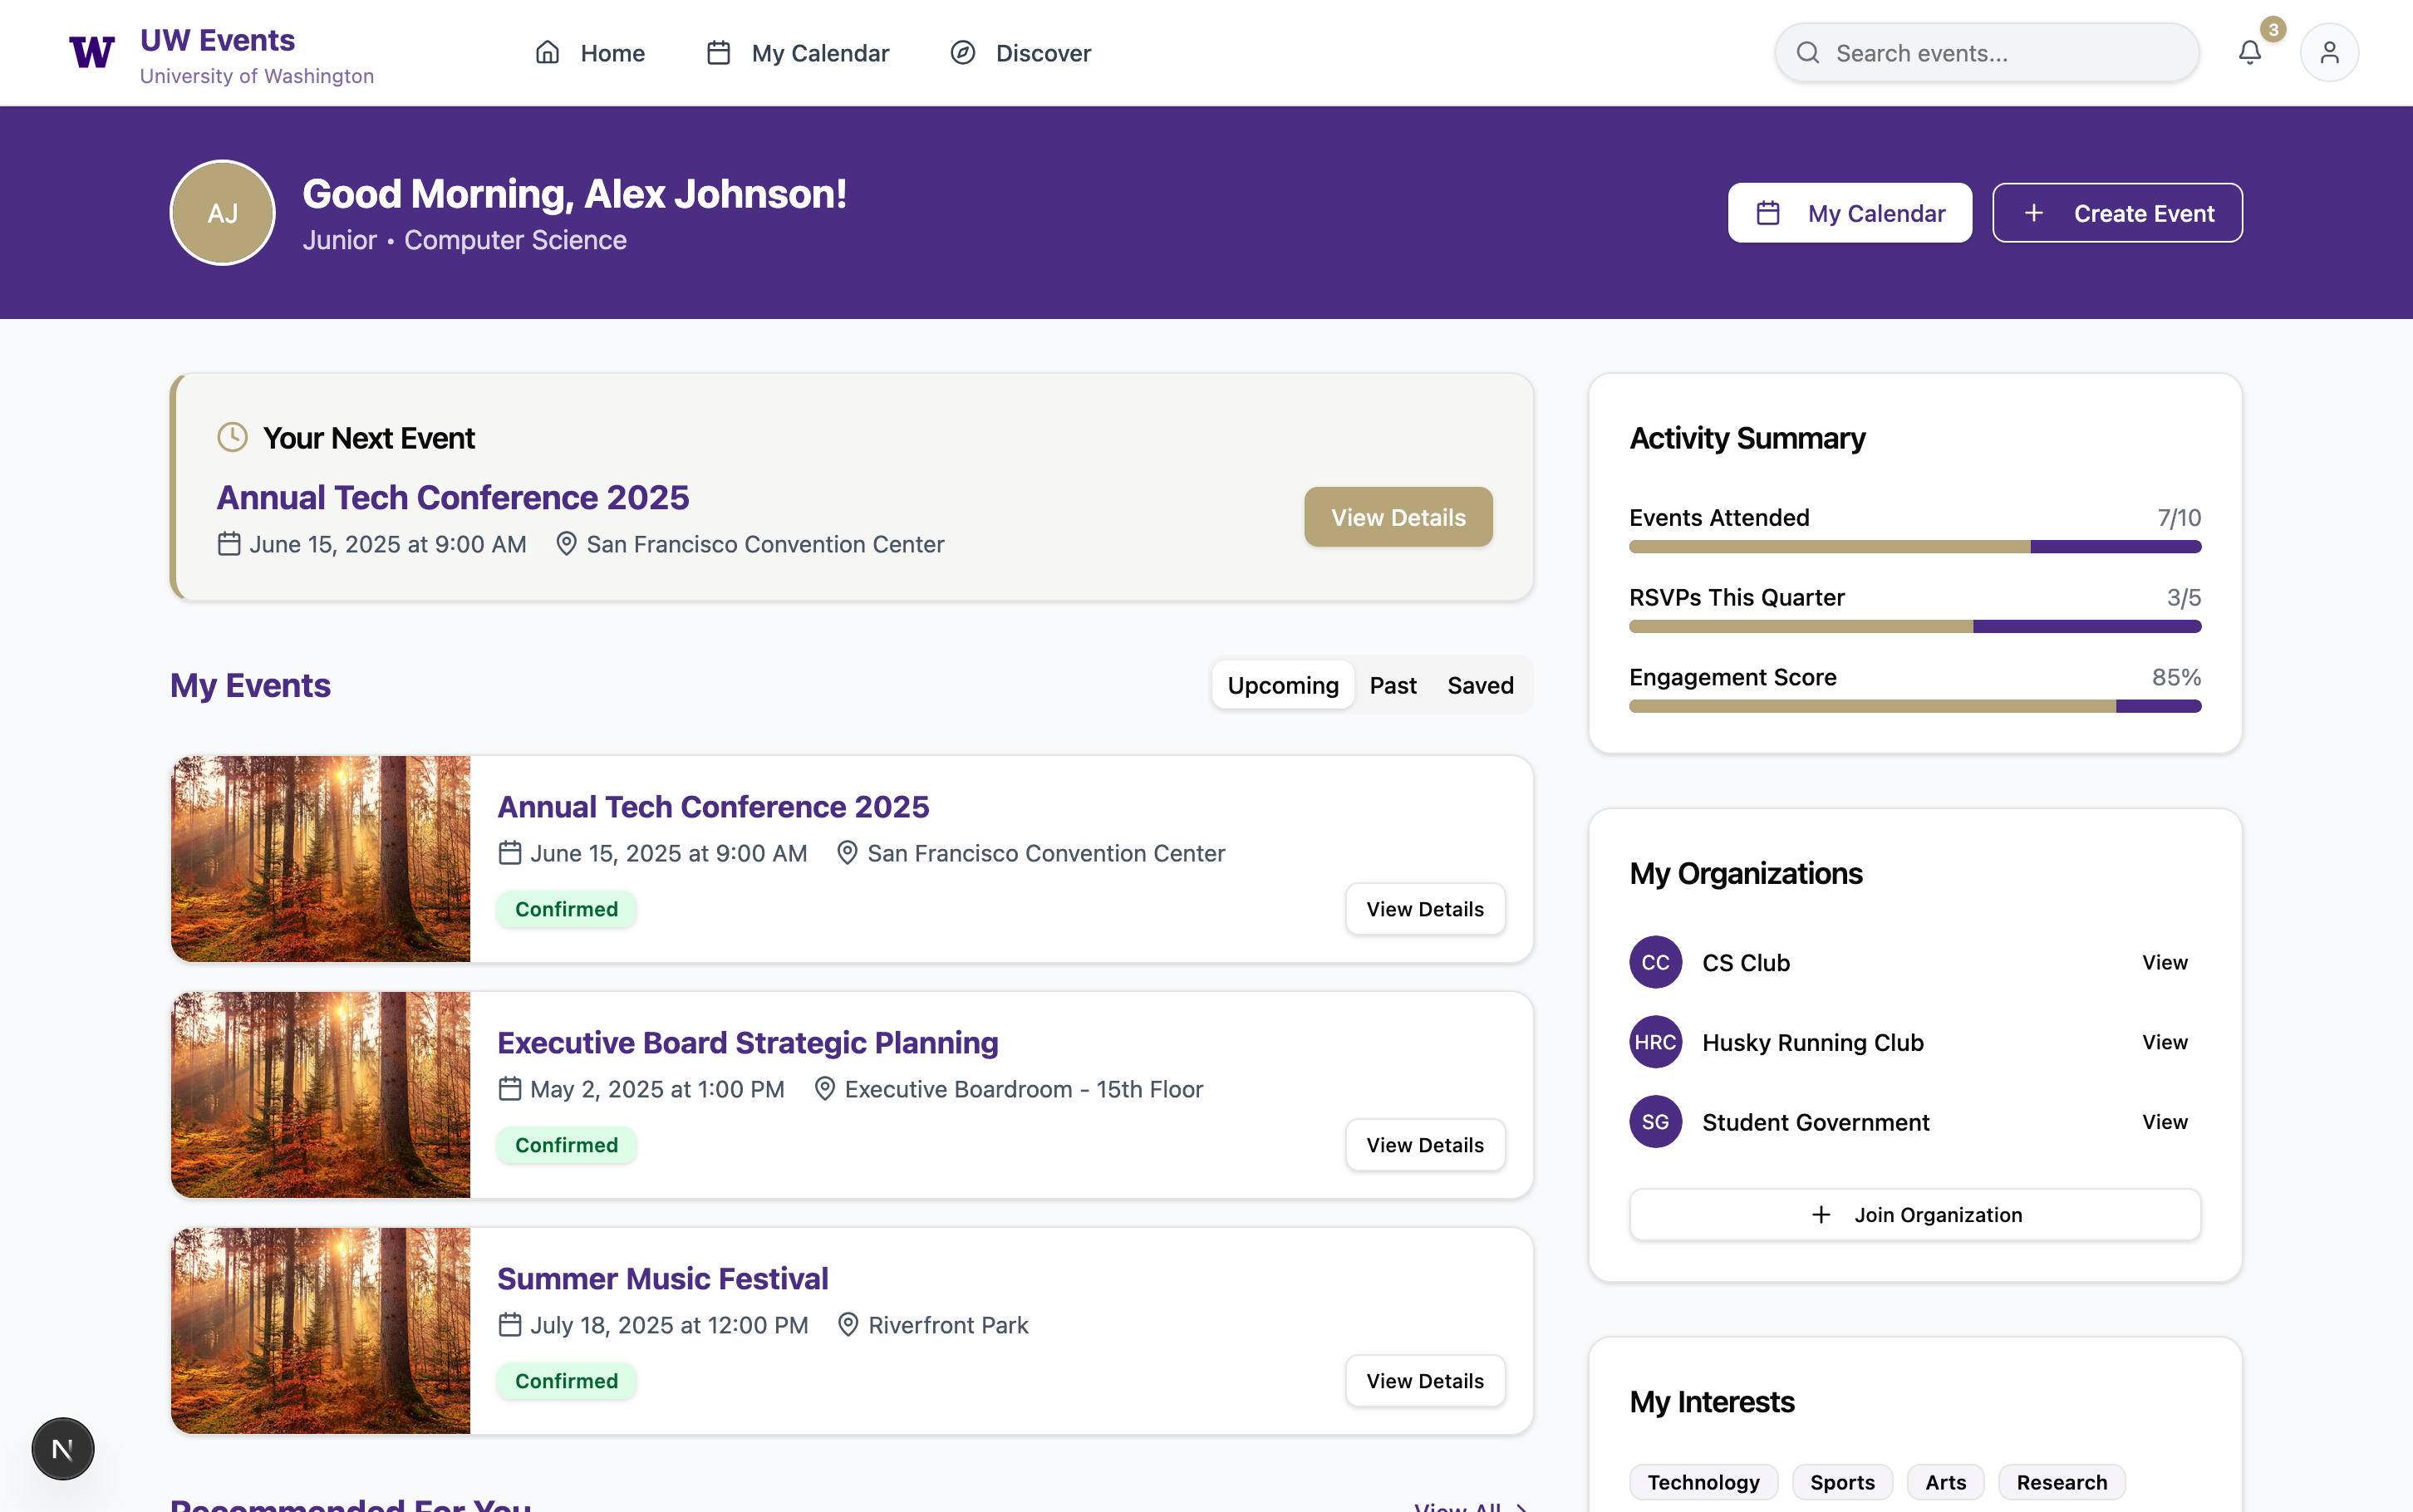2413x1512 pixels.
Task: Click the round N badge icon
Action: pos(63,1448)
